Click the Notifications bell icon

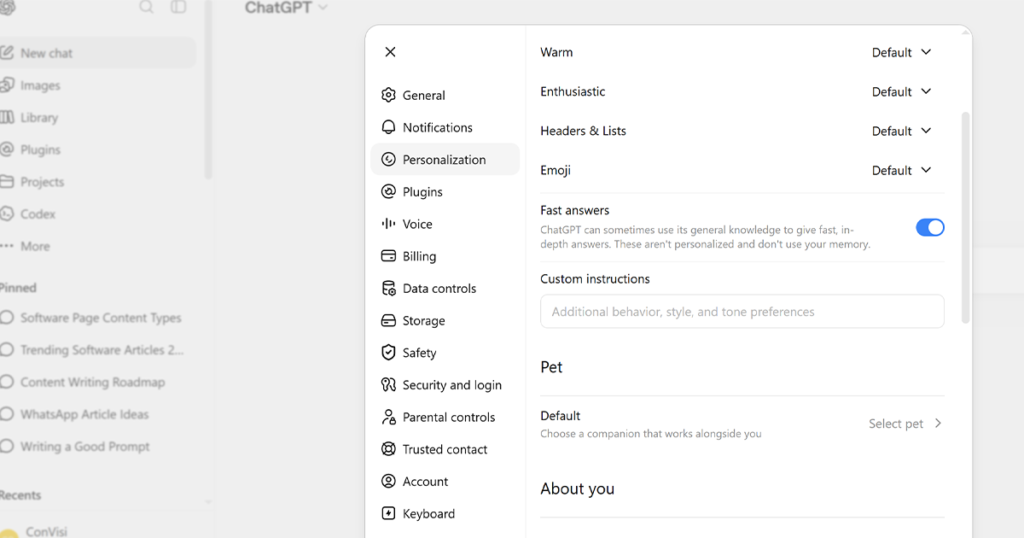(389, 127)
